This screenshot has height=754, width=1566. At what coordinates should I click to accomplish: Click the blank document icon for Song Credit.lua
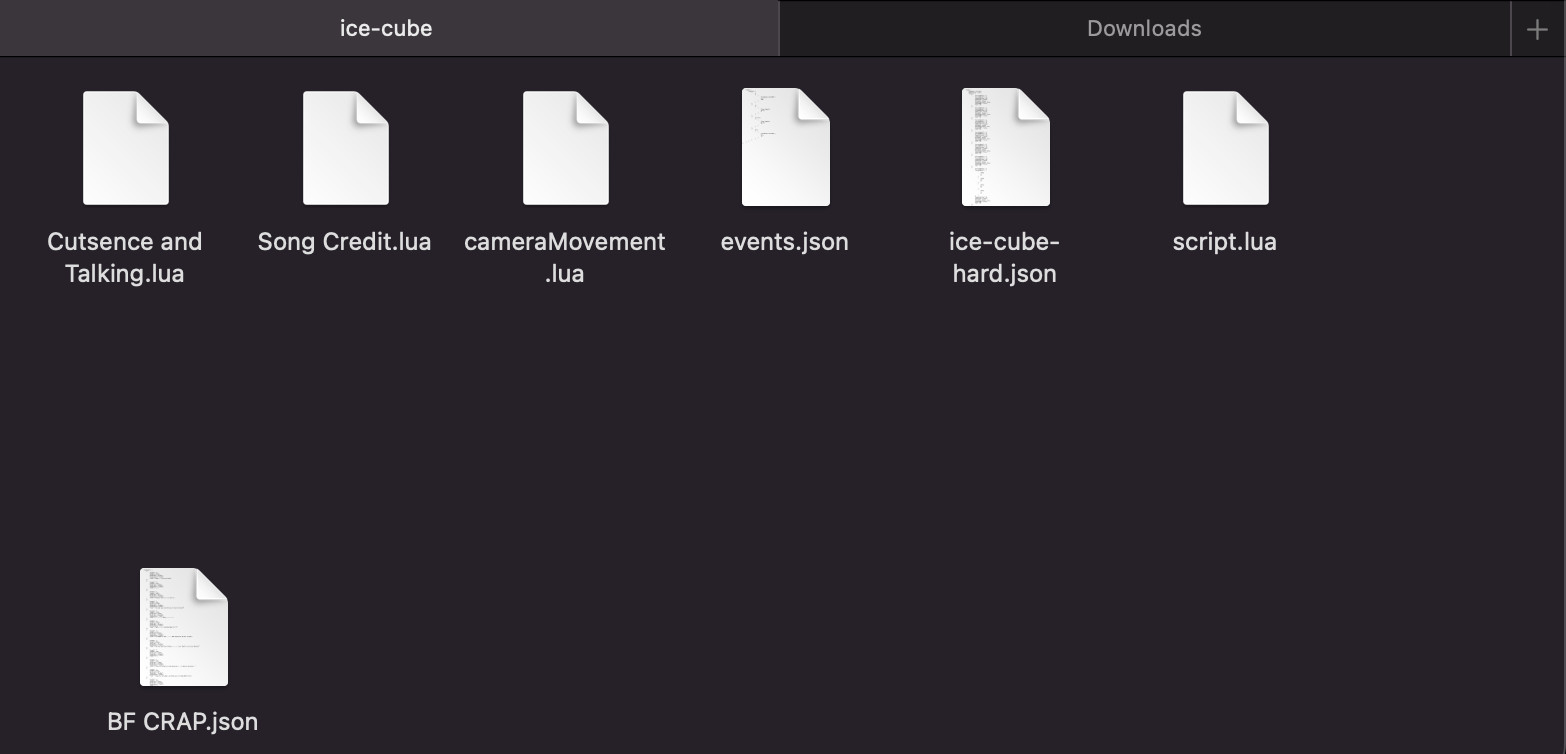pos(344,147)
